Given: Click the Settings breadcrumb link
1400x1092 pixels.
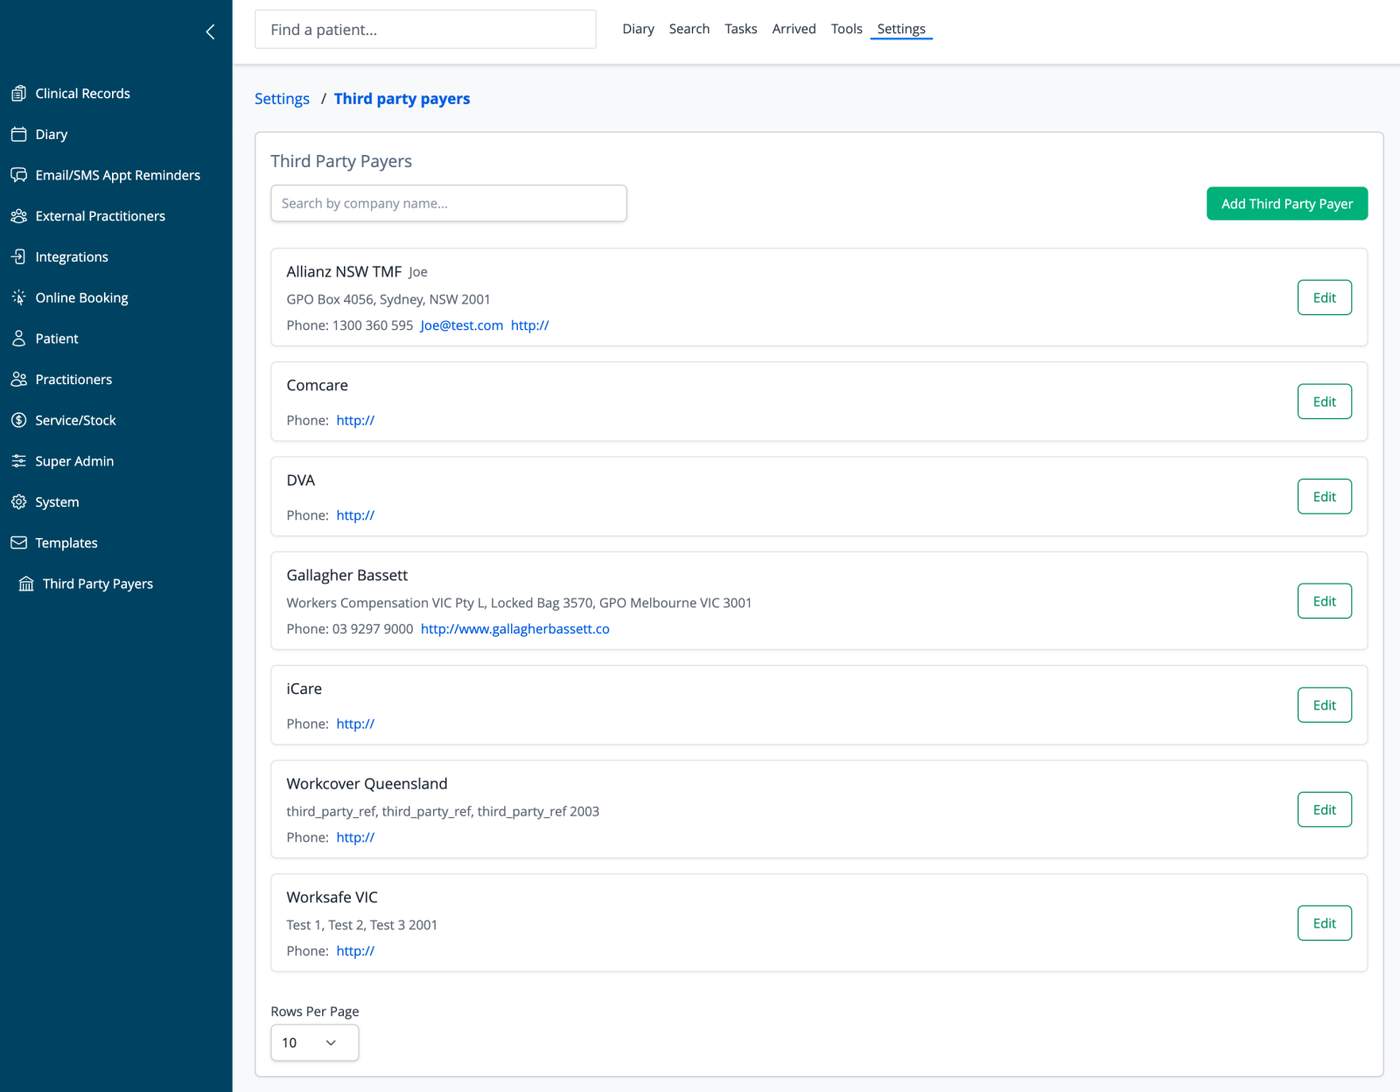Looking at the screenshot, I should 282,99.
